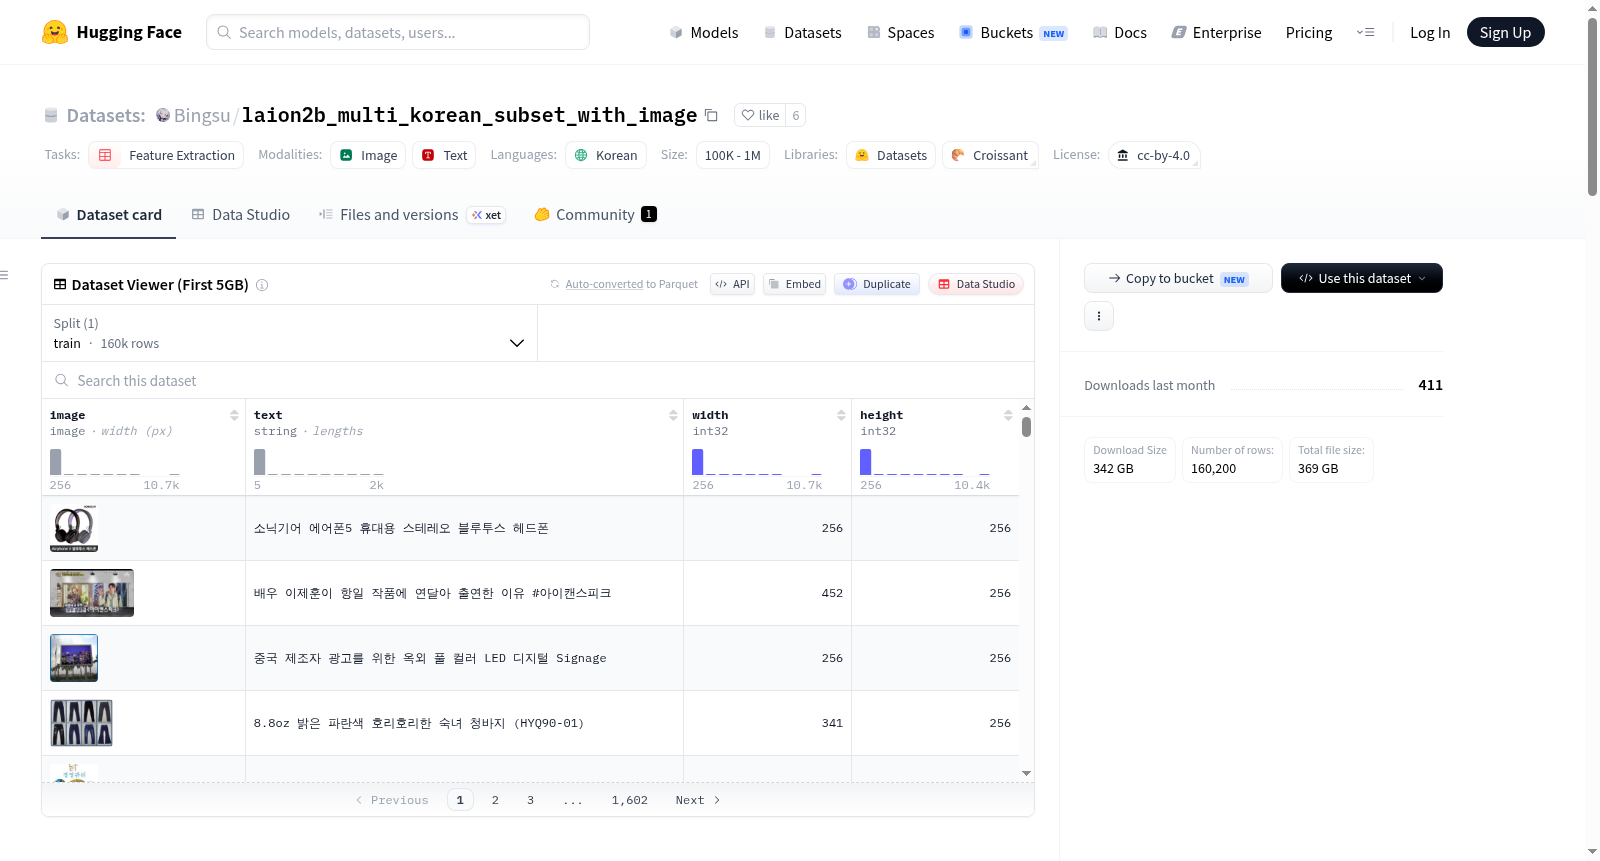This screenshot has width=1600, height=861.
Task: Open Datasets in the top navigation
Action: [x=802, y=32]
